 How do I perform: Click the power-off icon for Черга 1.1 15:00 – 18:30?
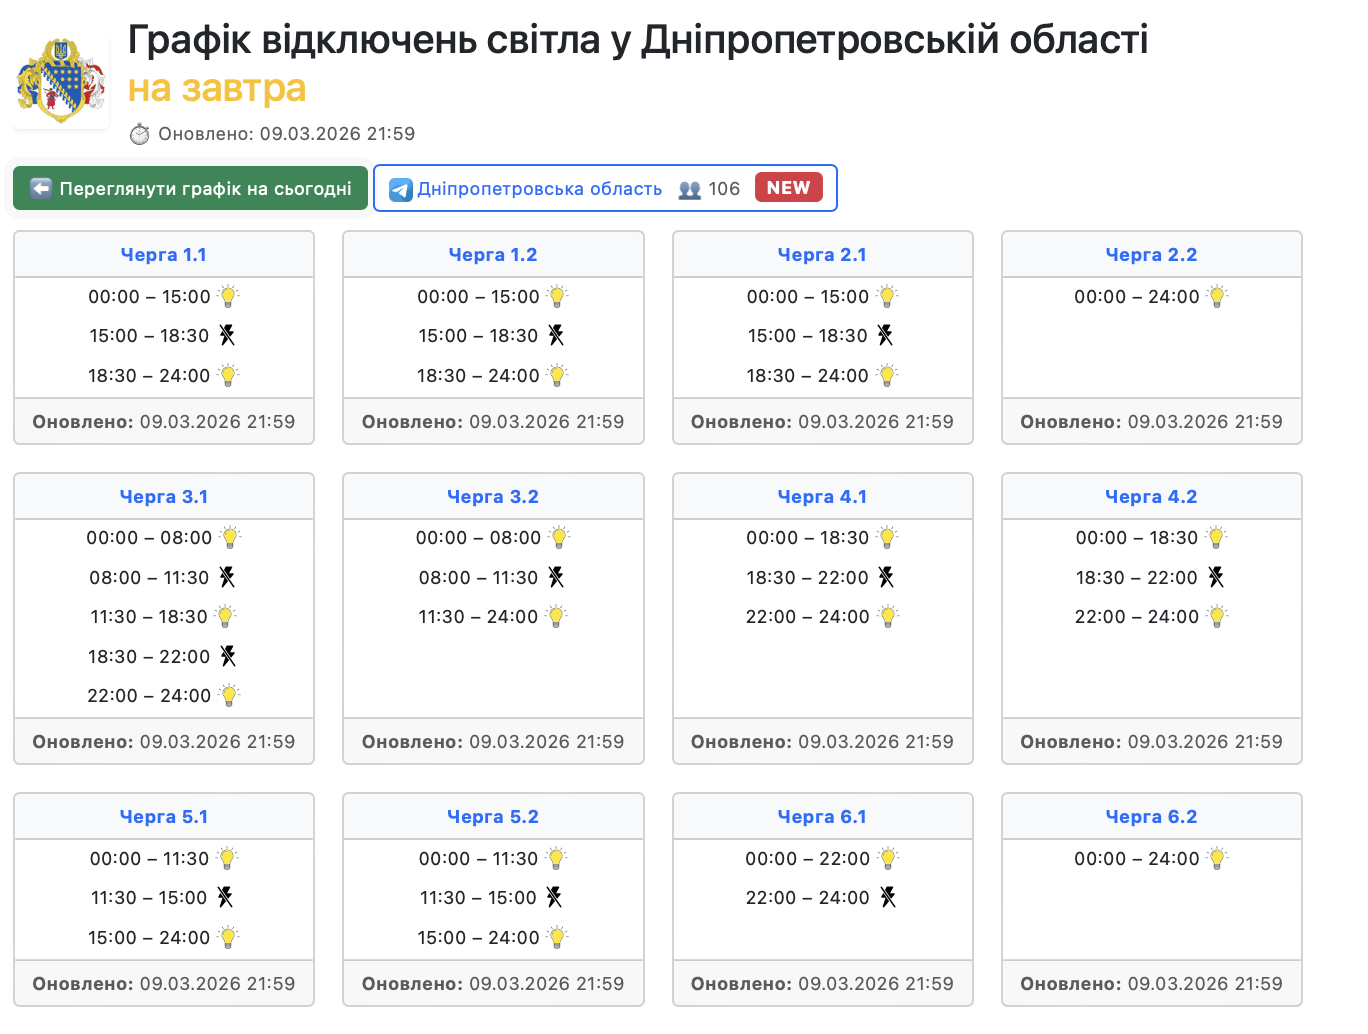tap(227, 336)
